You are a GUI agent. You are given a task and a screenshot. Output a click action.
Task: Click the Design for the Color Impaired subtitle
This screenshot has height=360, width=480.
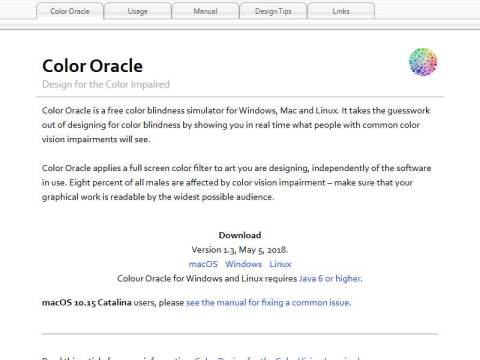(x=106, y=84)
